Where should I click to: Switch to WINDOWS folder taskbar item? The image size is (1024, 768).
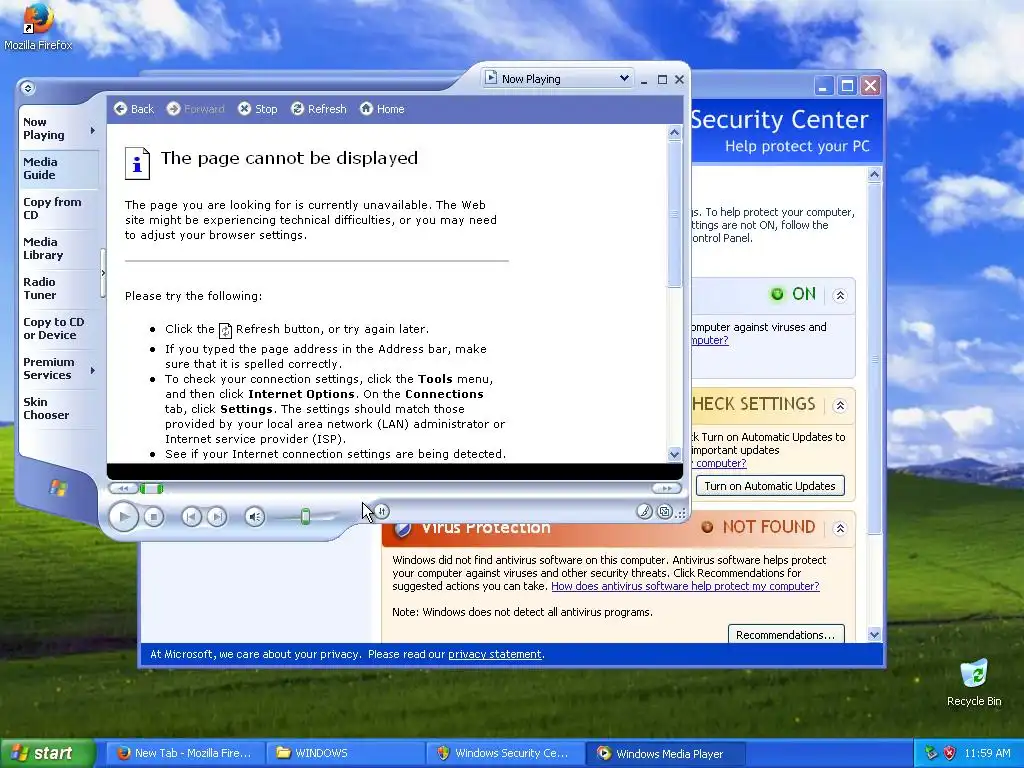click(345, 753)
